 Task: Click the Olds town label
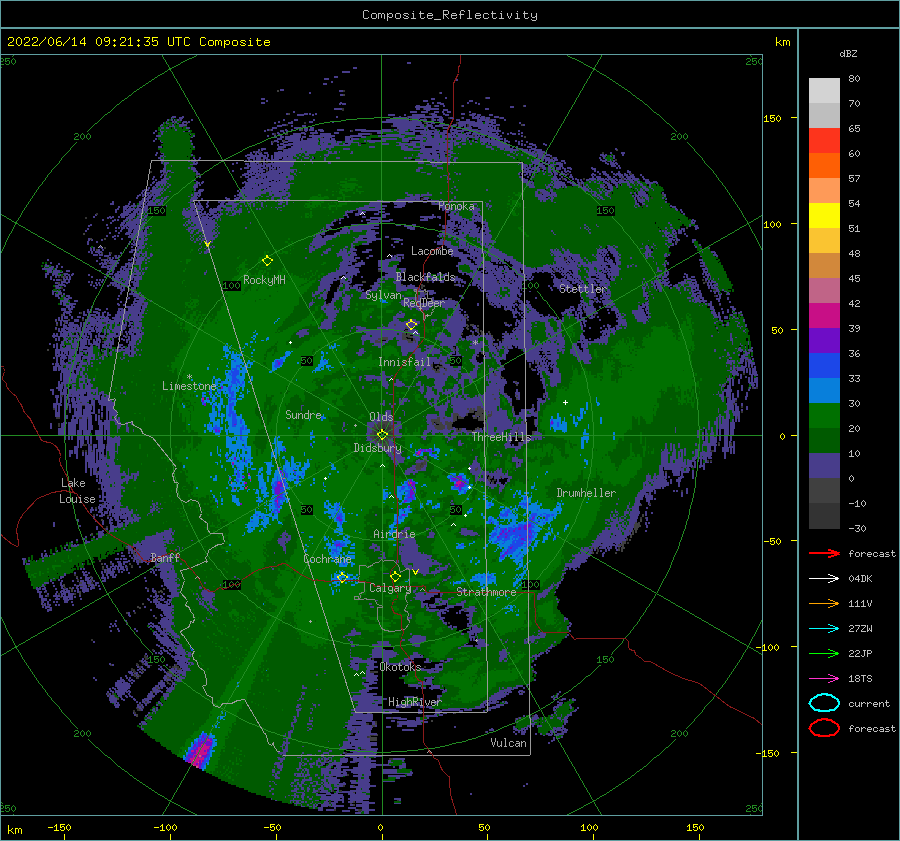tap(381, 417)
